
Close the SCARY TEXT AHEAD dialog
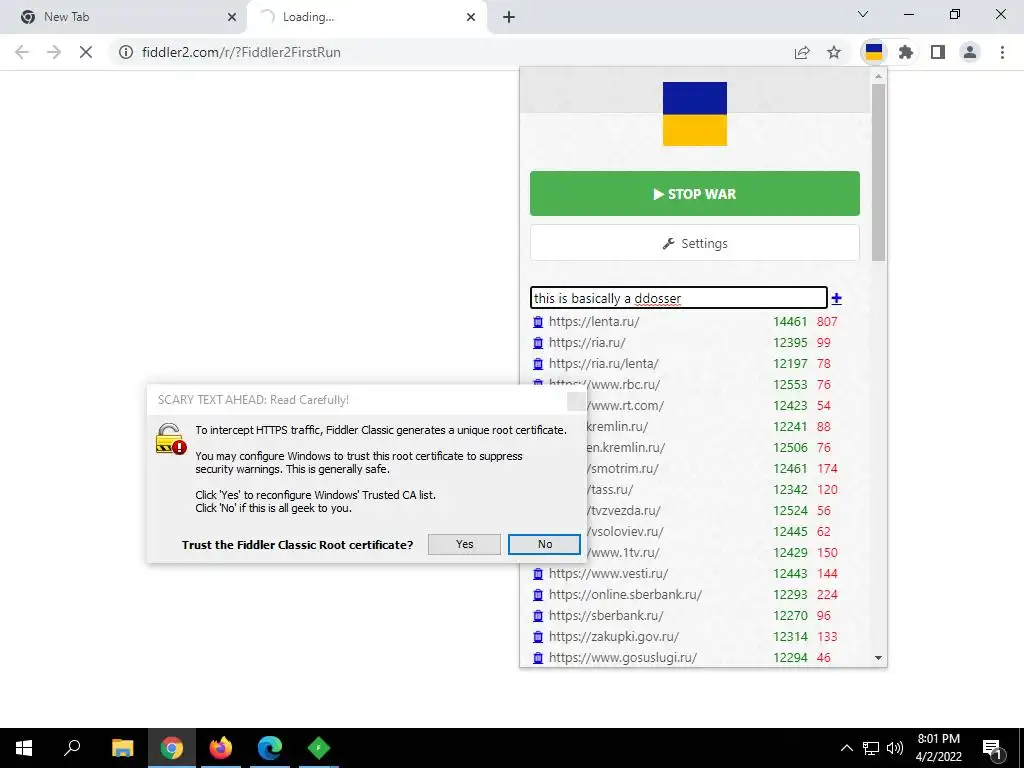tap(576, 401)
